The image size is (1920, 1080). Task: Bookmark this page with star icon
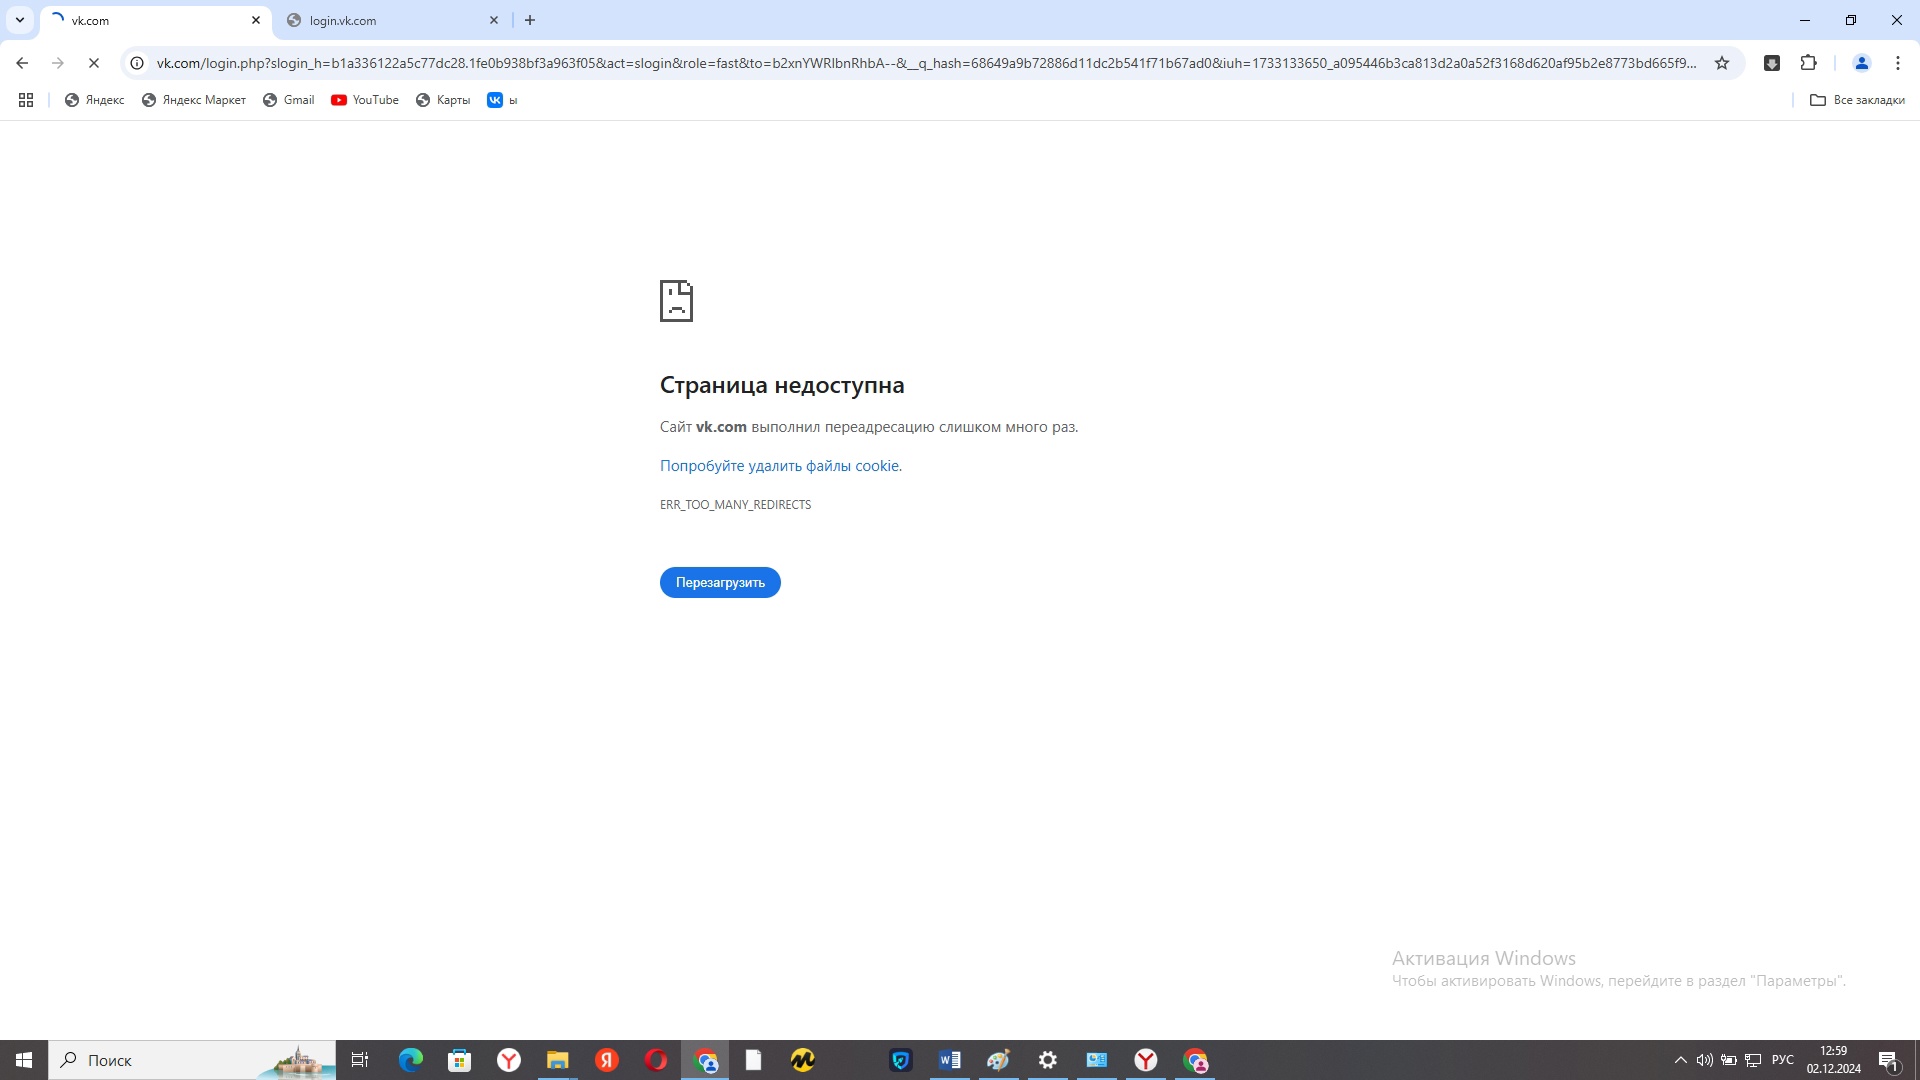pos(1722,63)
